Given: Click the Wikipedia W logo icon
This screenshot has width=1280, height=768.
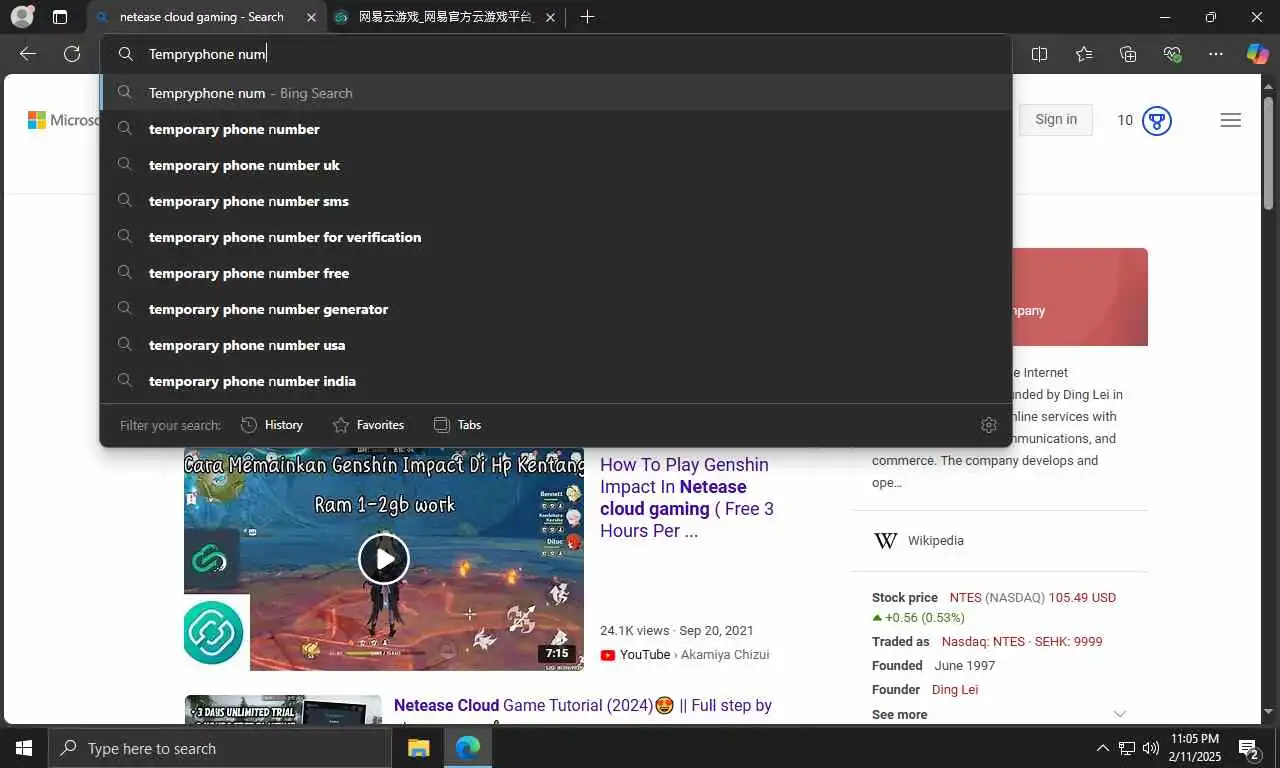Looking at the screenshot, I should [886, 540].
